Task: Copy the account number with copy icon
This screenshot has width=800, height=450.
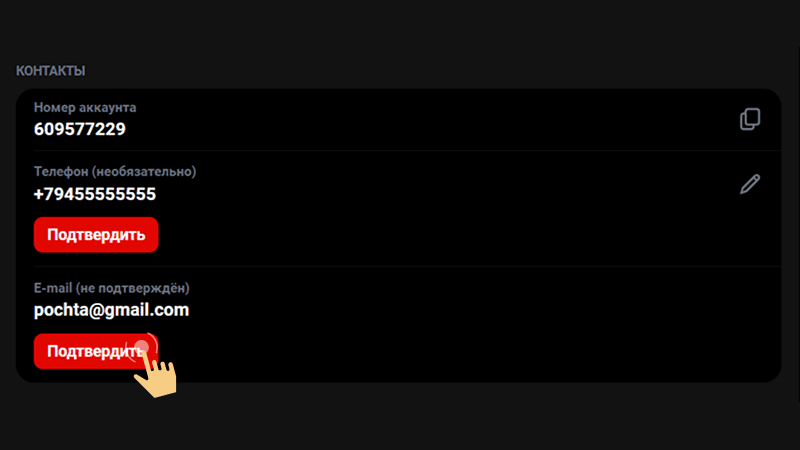Action: pyautogui.click(x=750, y=119)
